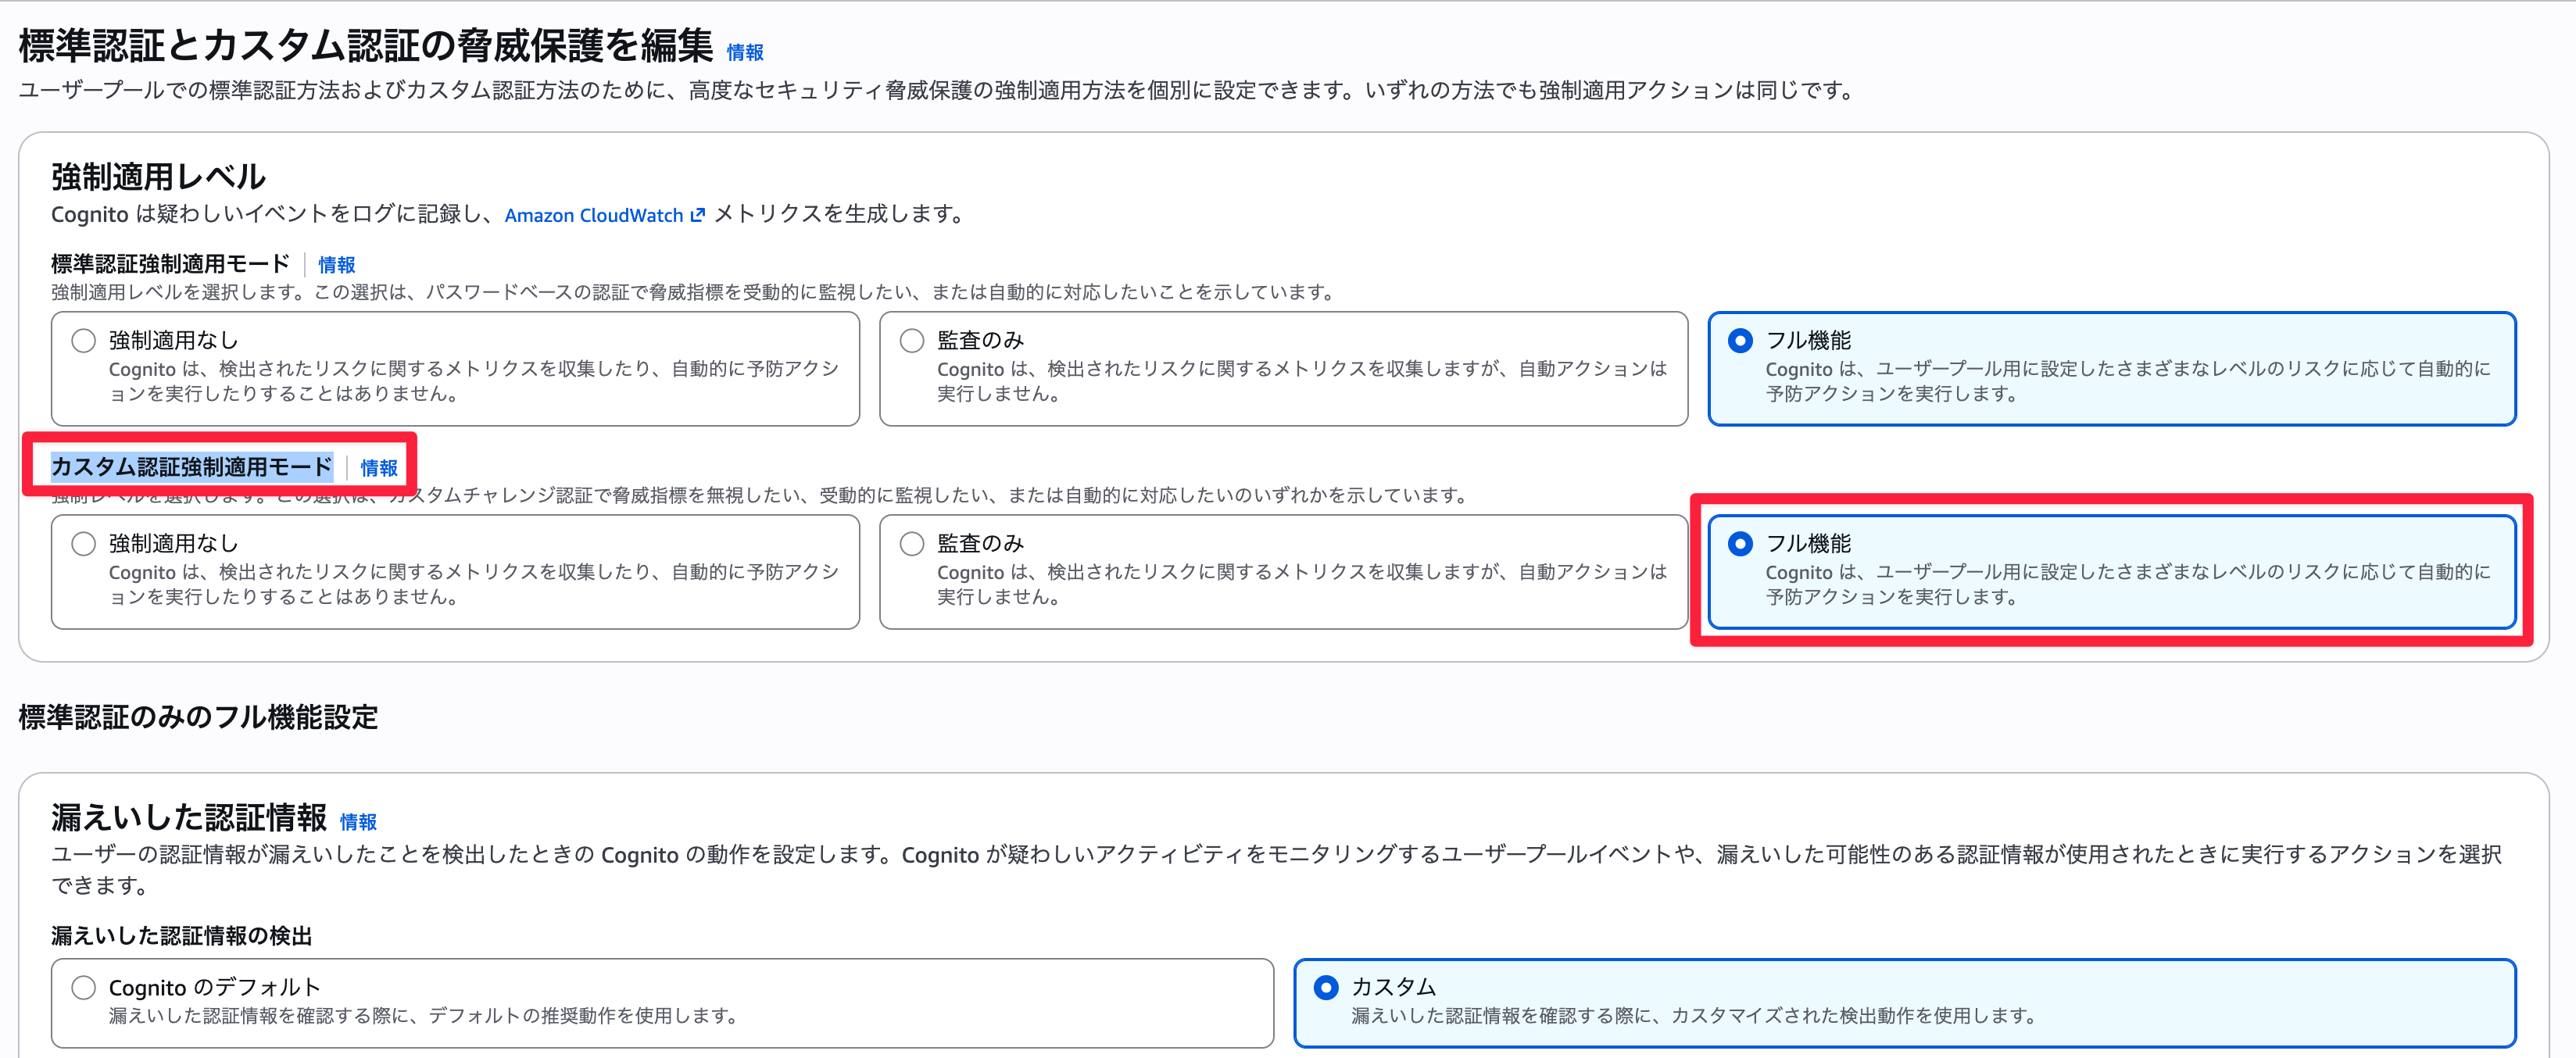Viewport: 2576px width, 1058px height.
Task: Click the カスタム認証強制適用モード label
Action: coord(191,467)
